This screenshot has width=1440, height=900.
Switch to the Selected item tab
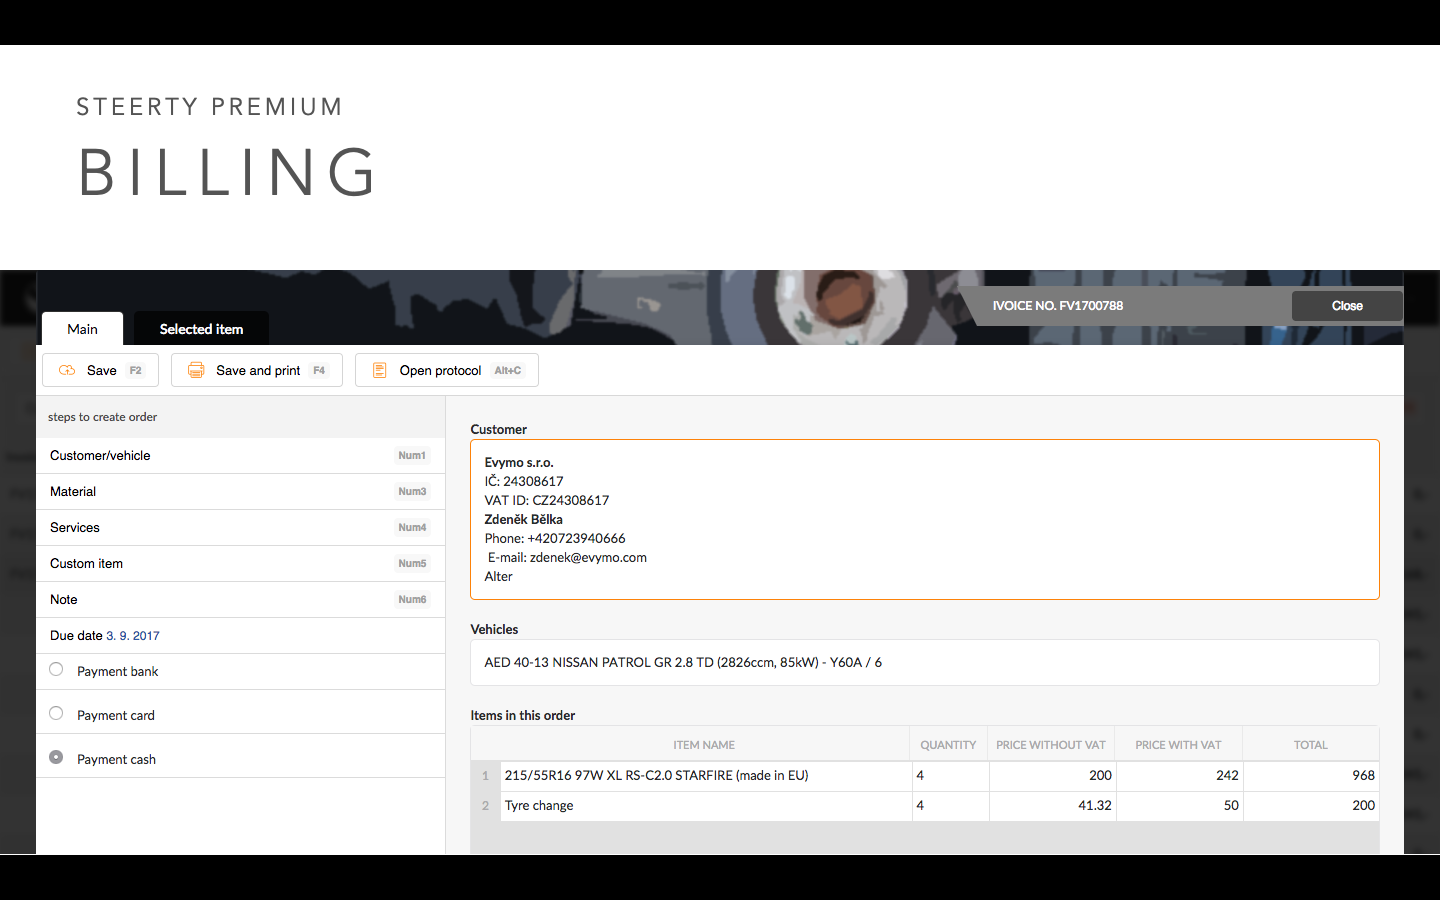(x=201, y=329)
